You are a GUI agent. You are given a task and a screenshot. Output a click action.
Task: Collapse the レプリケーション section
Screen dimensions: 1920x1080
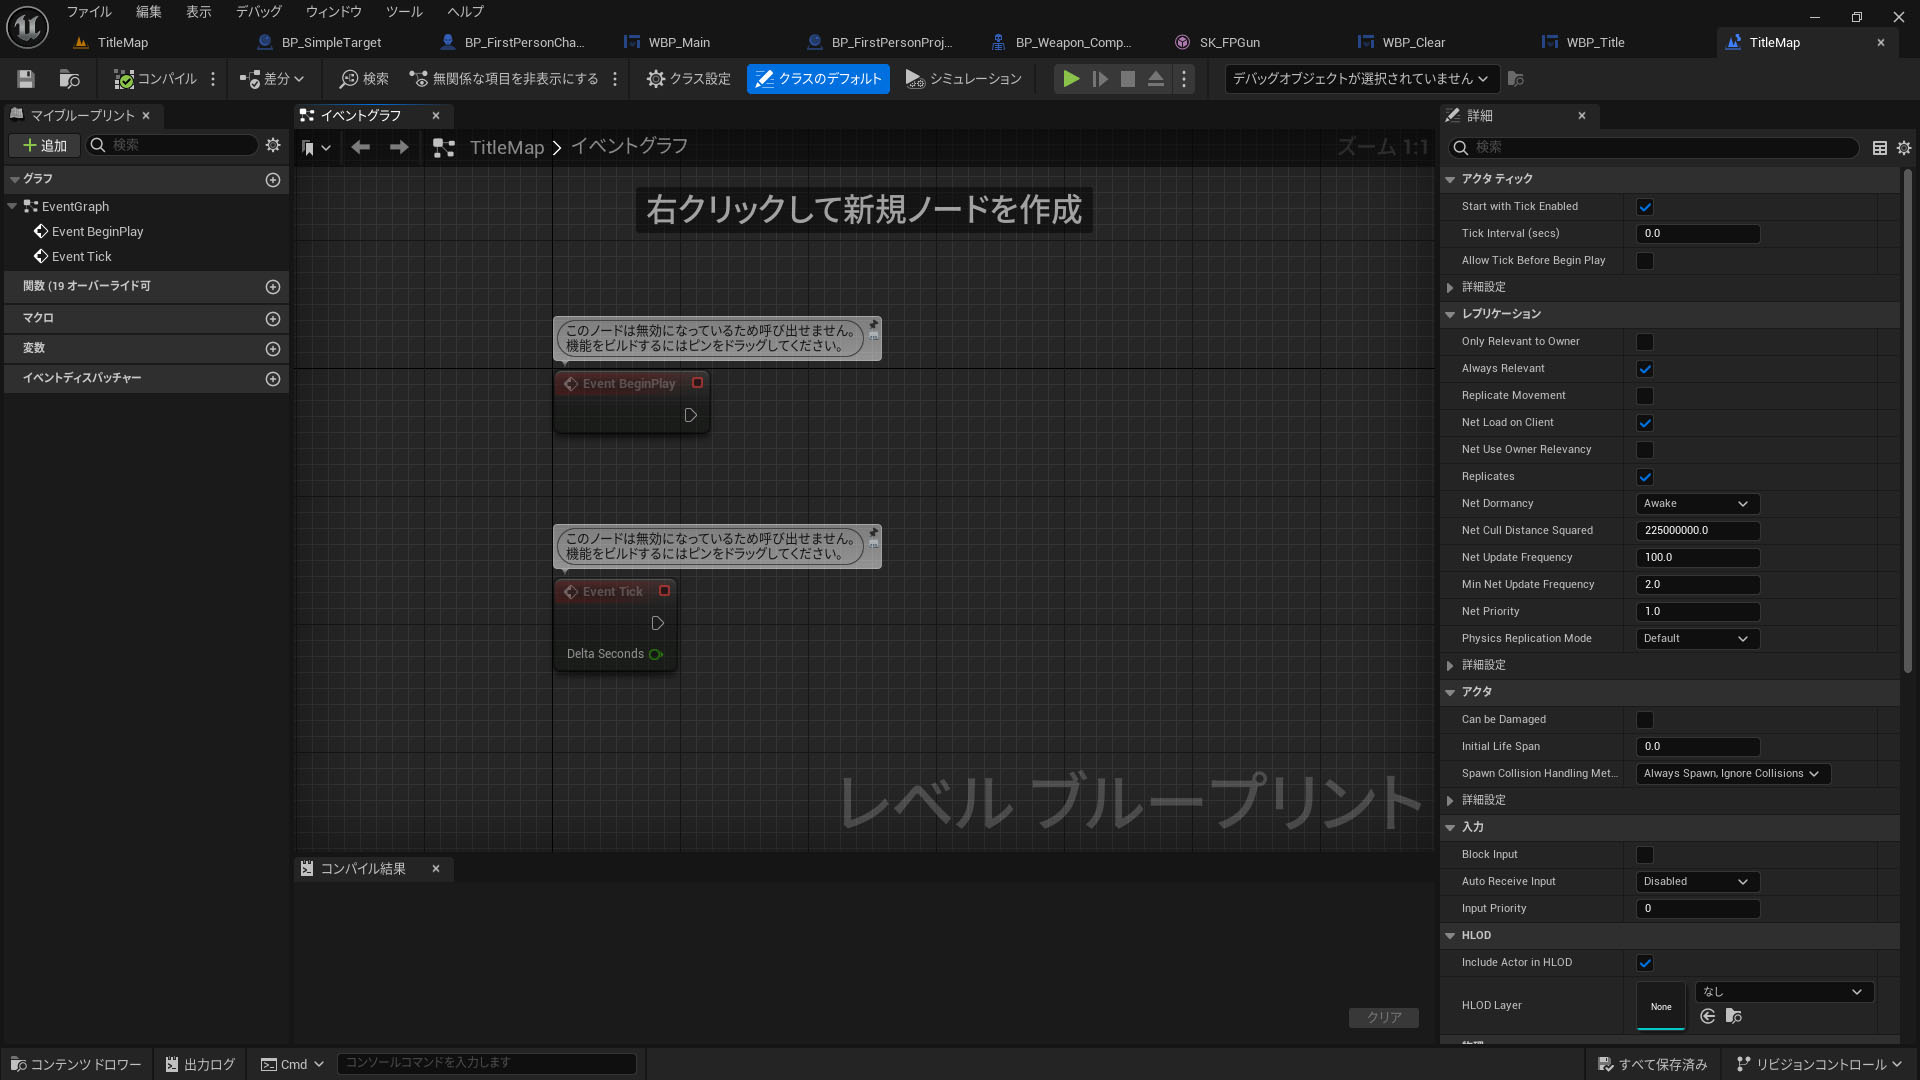[x=1450, y=314]
